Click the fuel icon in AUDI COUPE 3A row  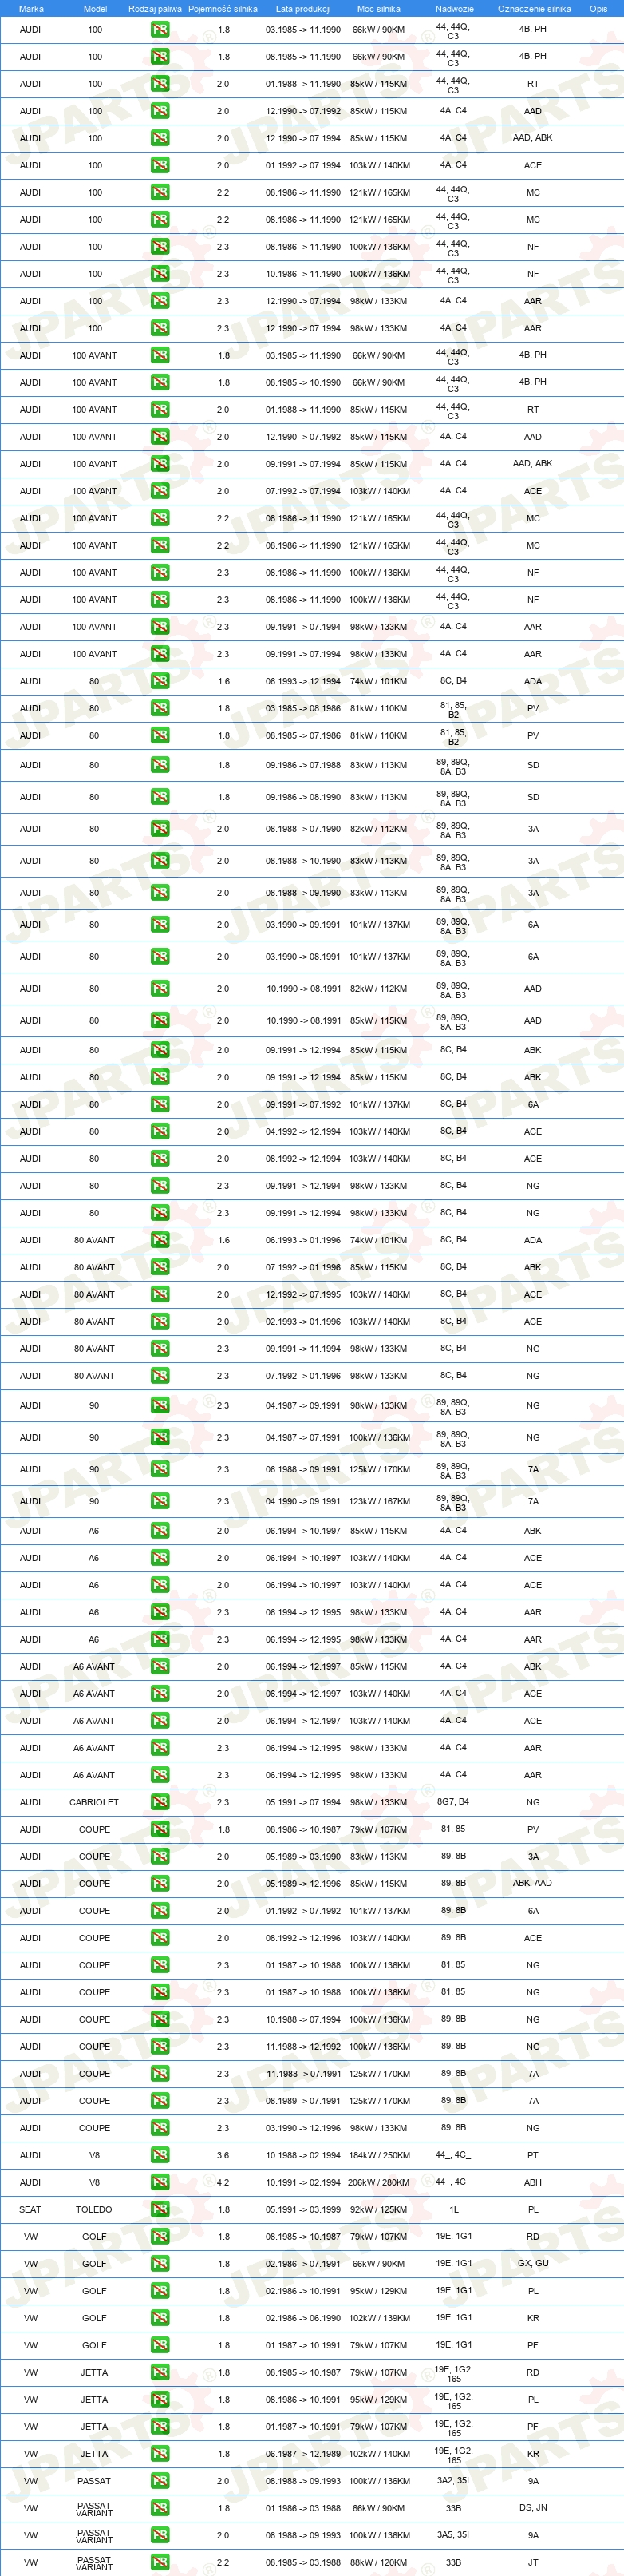(160, 1856)
